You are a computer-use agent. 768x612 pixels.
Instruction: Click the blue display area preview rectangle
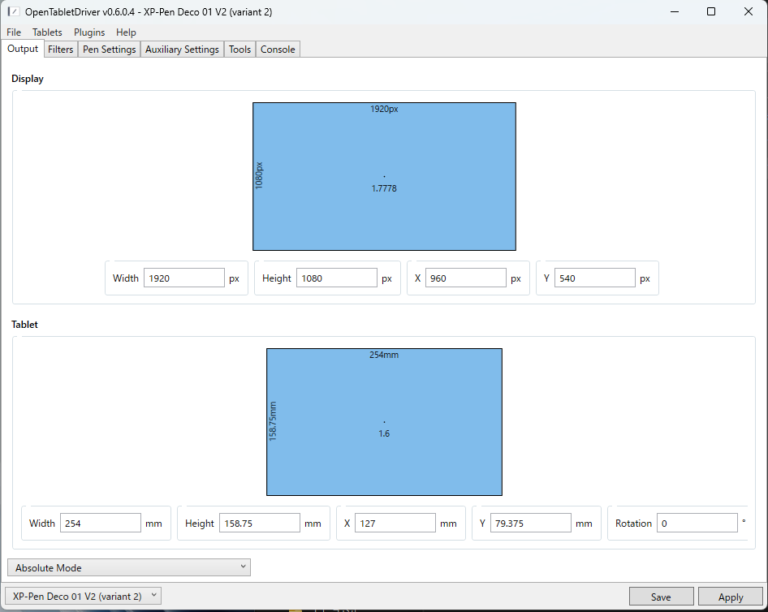[384, 176]
